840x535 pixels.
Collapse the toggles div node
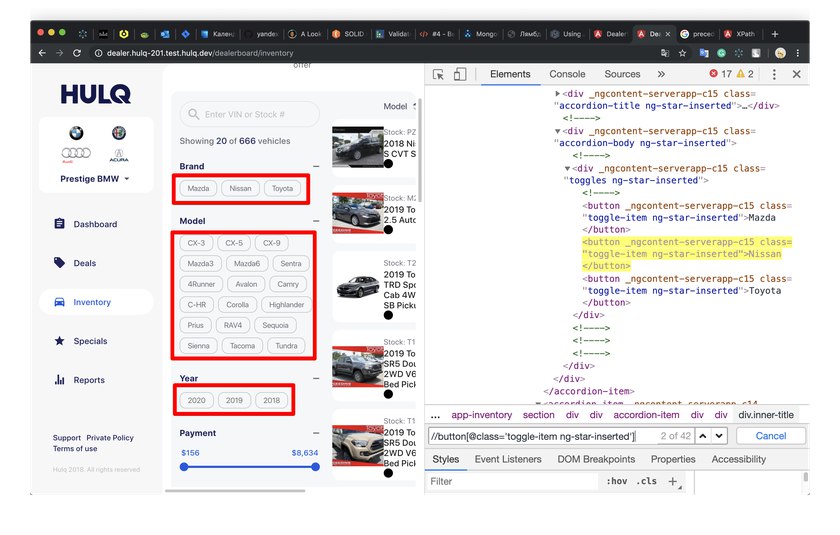[567, 169]
